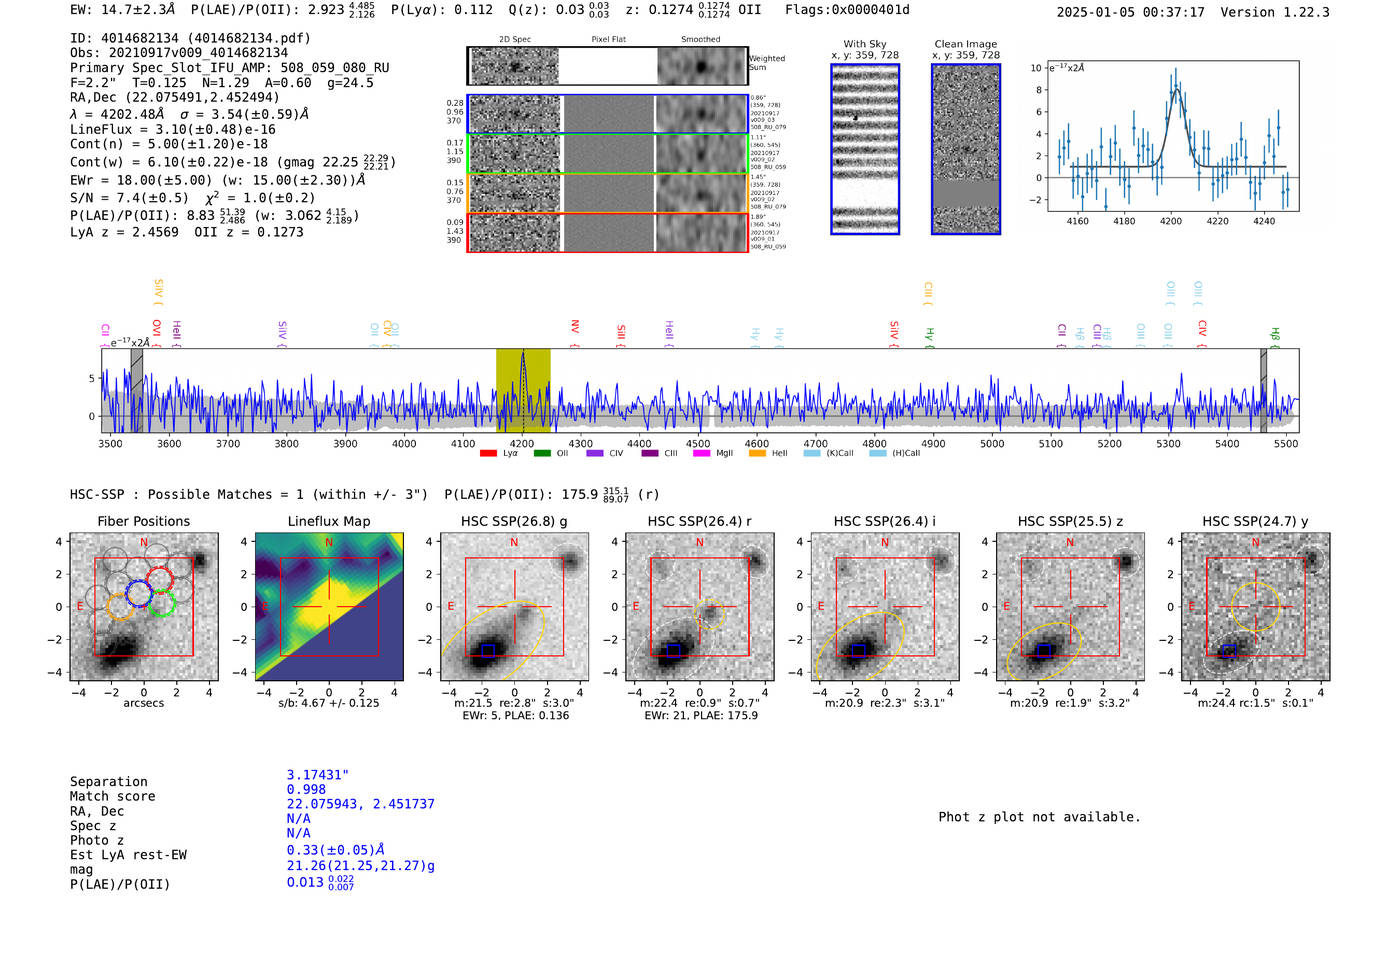Click the Obs: 20210917v009_4014682134 line
This screenshot has width=1400, height=953.
pos(179,53)
